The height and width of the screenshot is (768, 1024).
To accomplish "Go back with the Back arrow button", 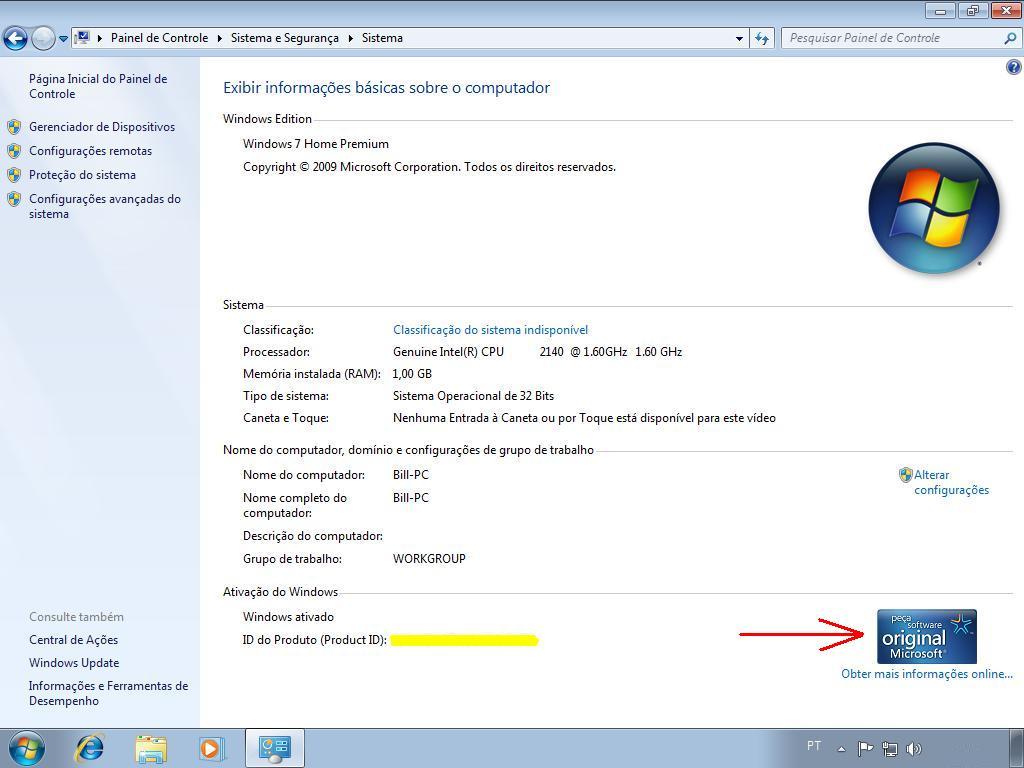I will (15, 39).
